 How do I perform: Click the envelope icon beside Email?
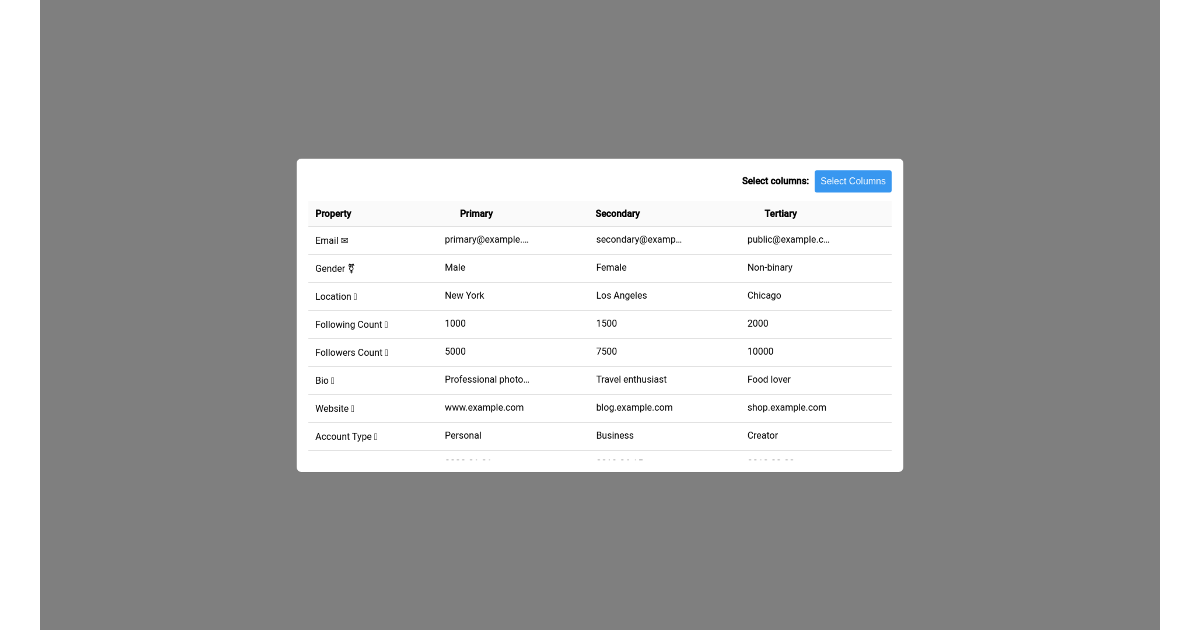[345, 241]
